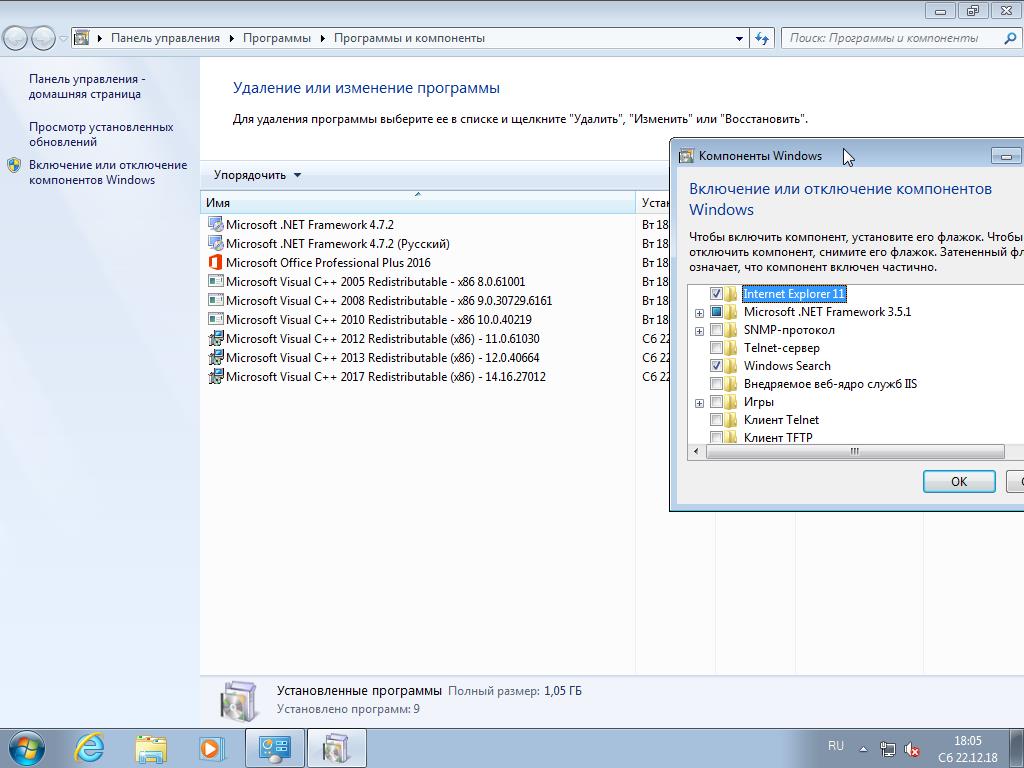The width and height of the screenshot is (1024, 768).
Task: Click the shield icon beside Включение или отключение
Action: 14,165
